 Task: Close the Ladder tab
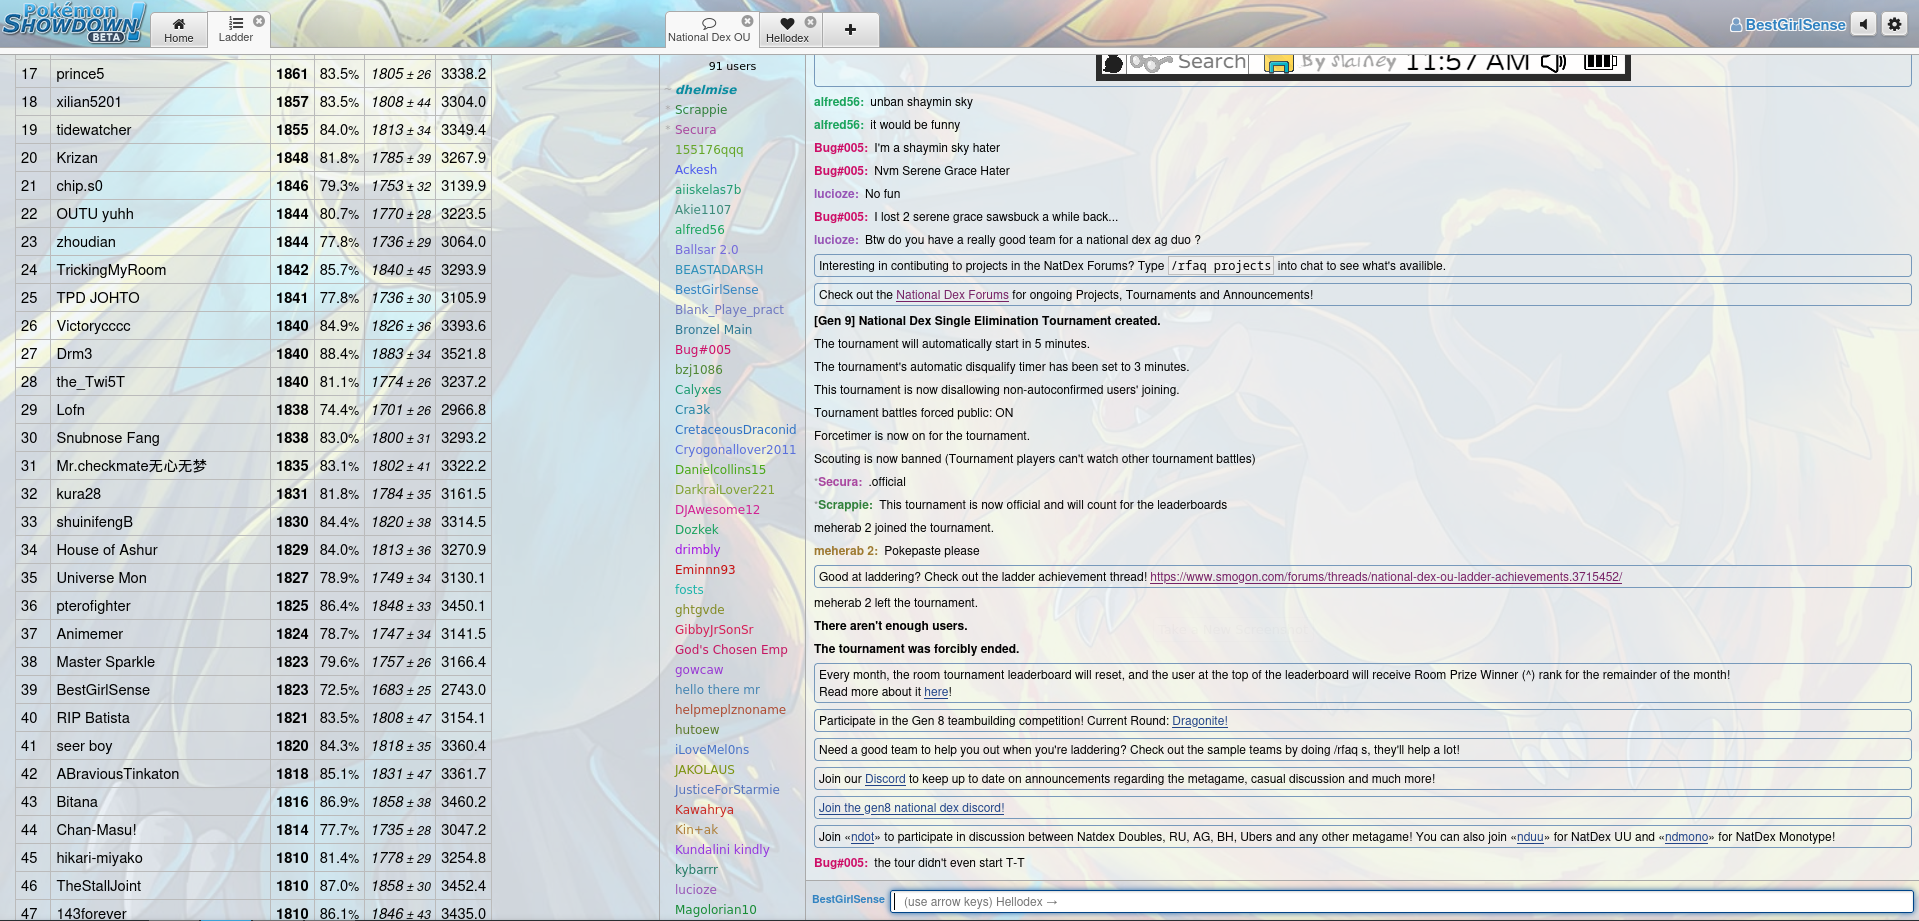[x=259, y=21]
